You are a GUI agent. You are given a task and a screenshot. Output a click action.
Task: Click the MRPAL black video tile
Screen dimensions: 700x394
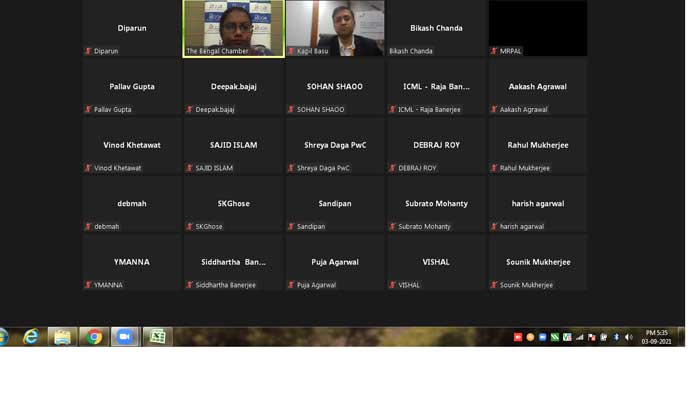[538, 28]
